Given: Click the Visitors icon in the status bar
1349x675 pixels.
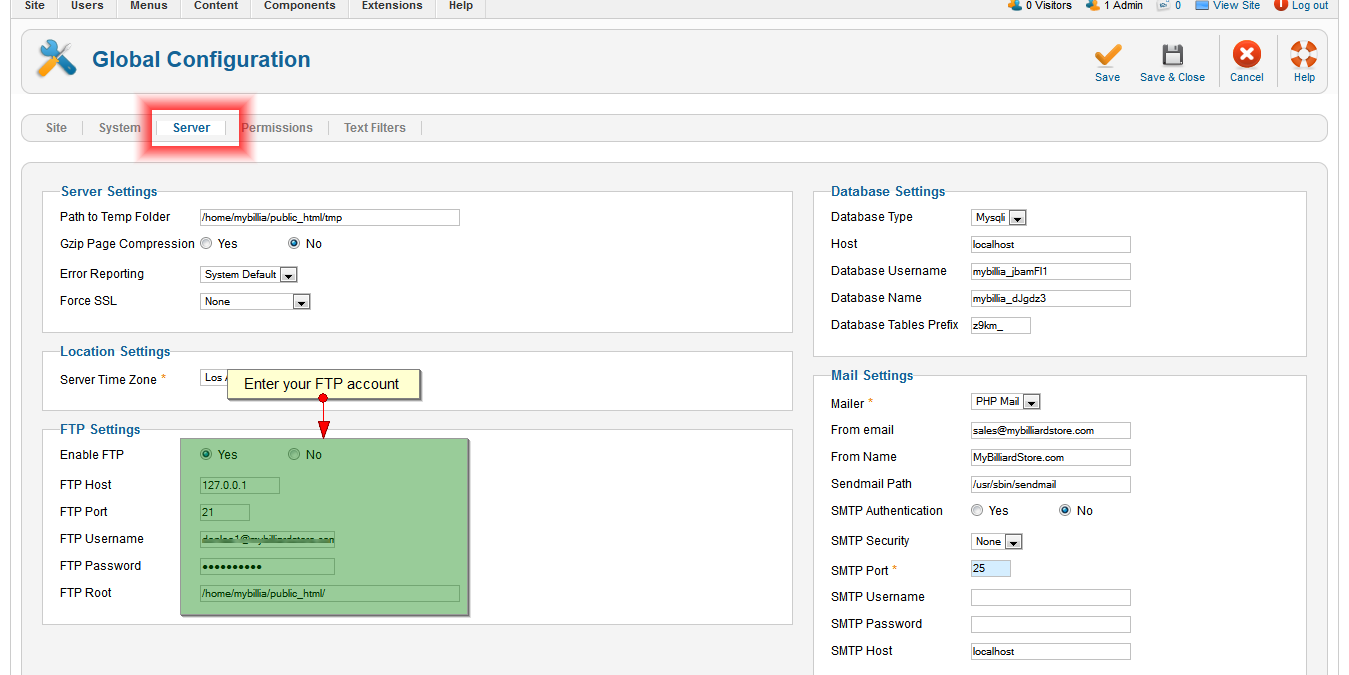Looking at the screenshot, I should pyautogui.click(x=1015, y=5).
